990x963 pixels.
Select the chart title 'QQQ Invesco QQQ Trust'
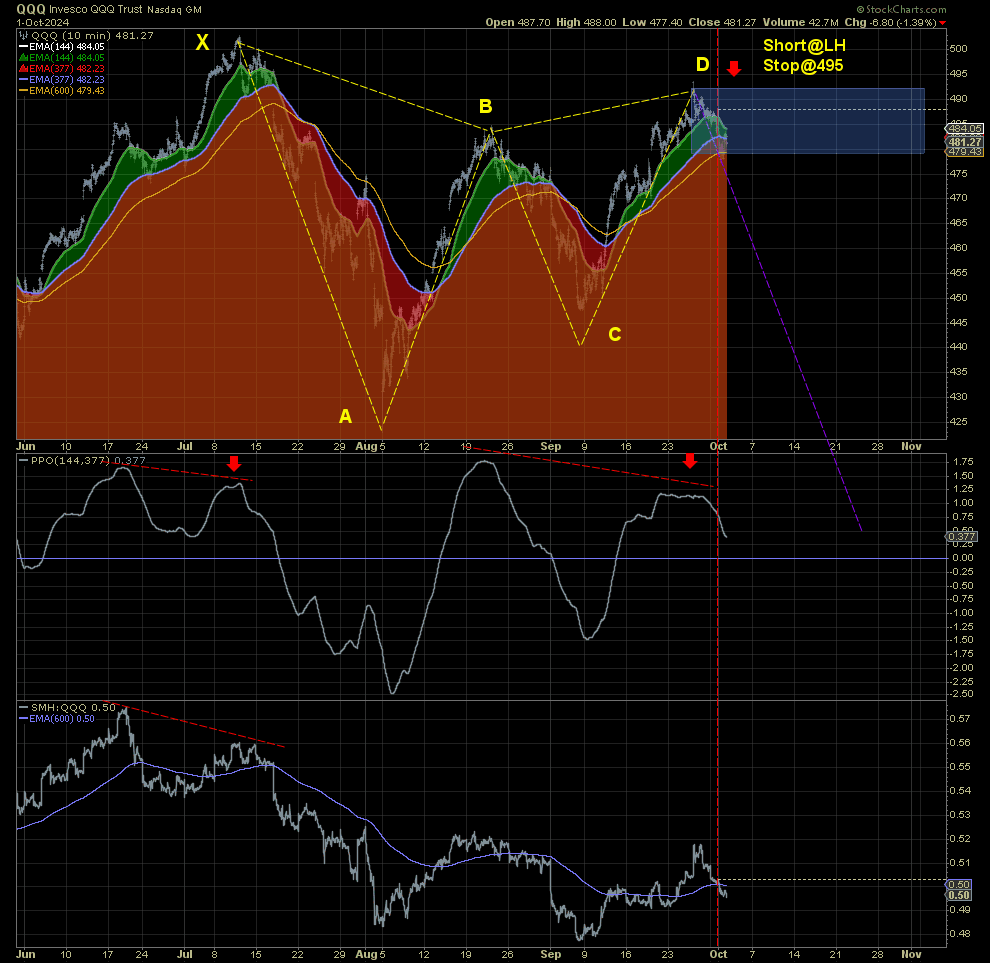80,9
